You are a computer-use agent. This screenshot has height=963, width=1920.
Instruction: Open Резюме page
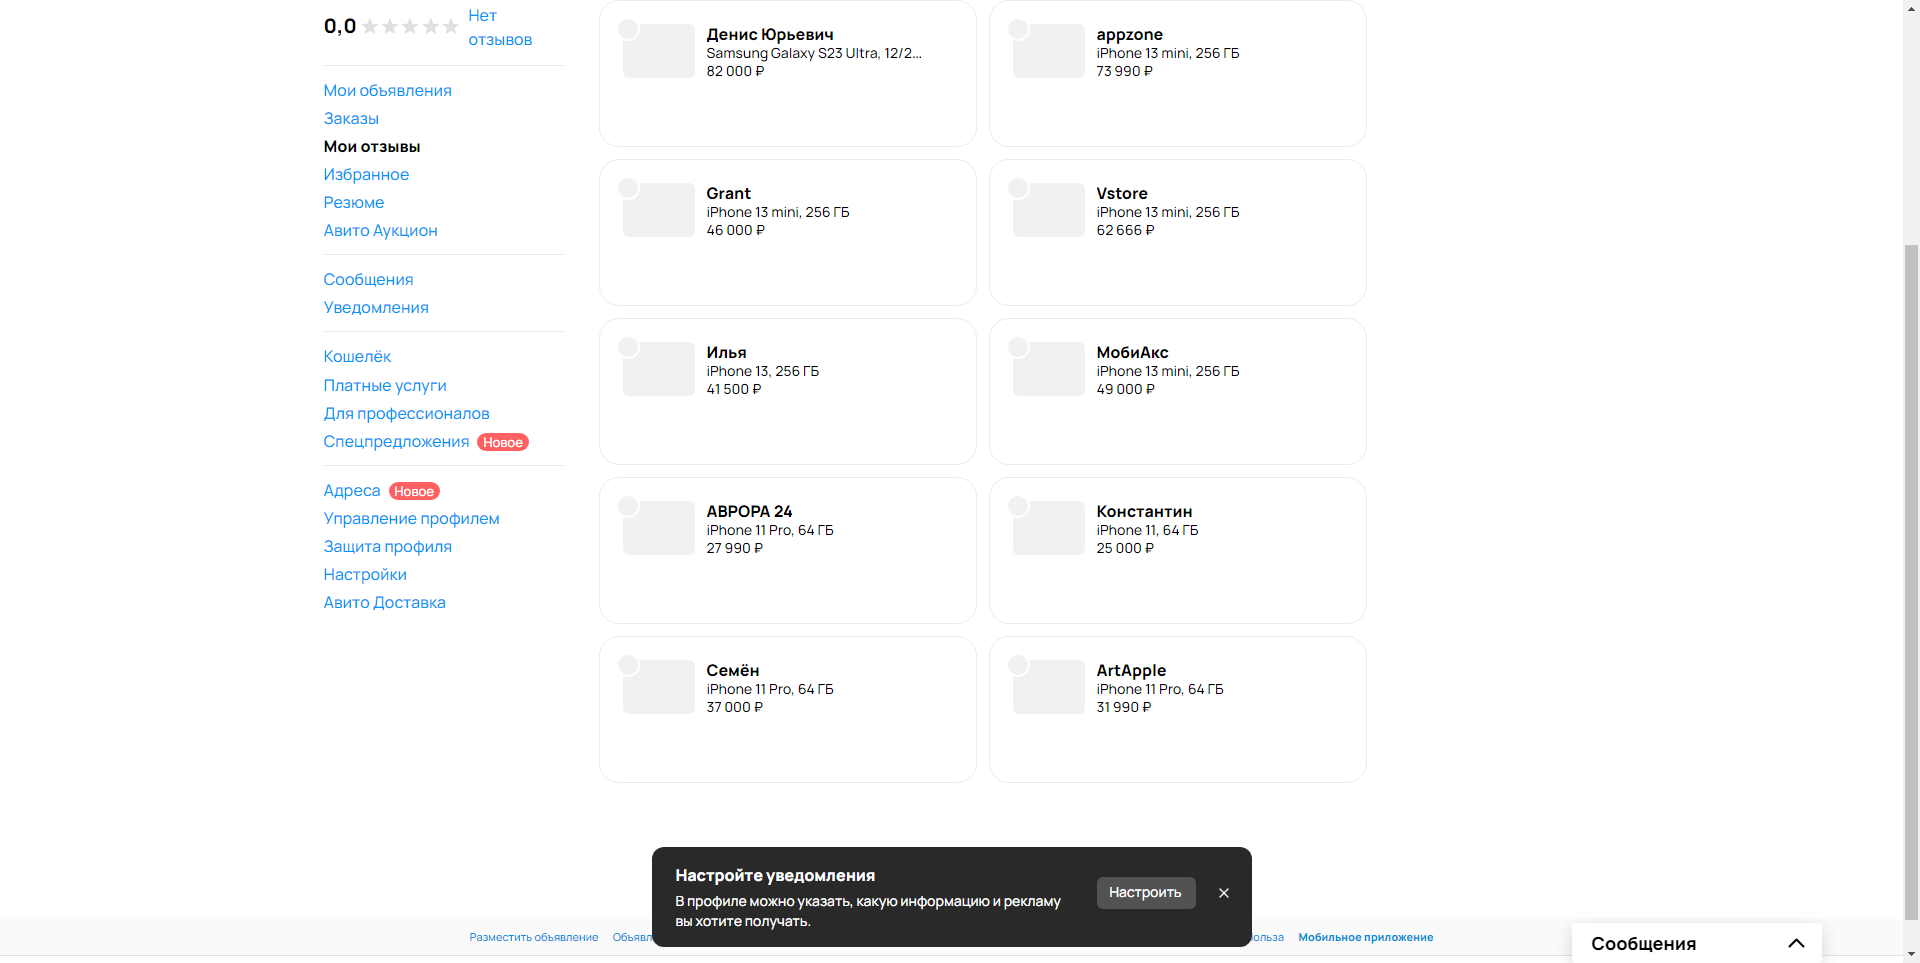pos(354,203)
